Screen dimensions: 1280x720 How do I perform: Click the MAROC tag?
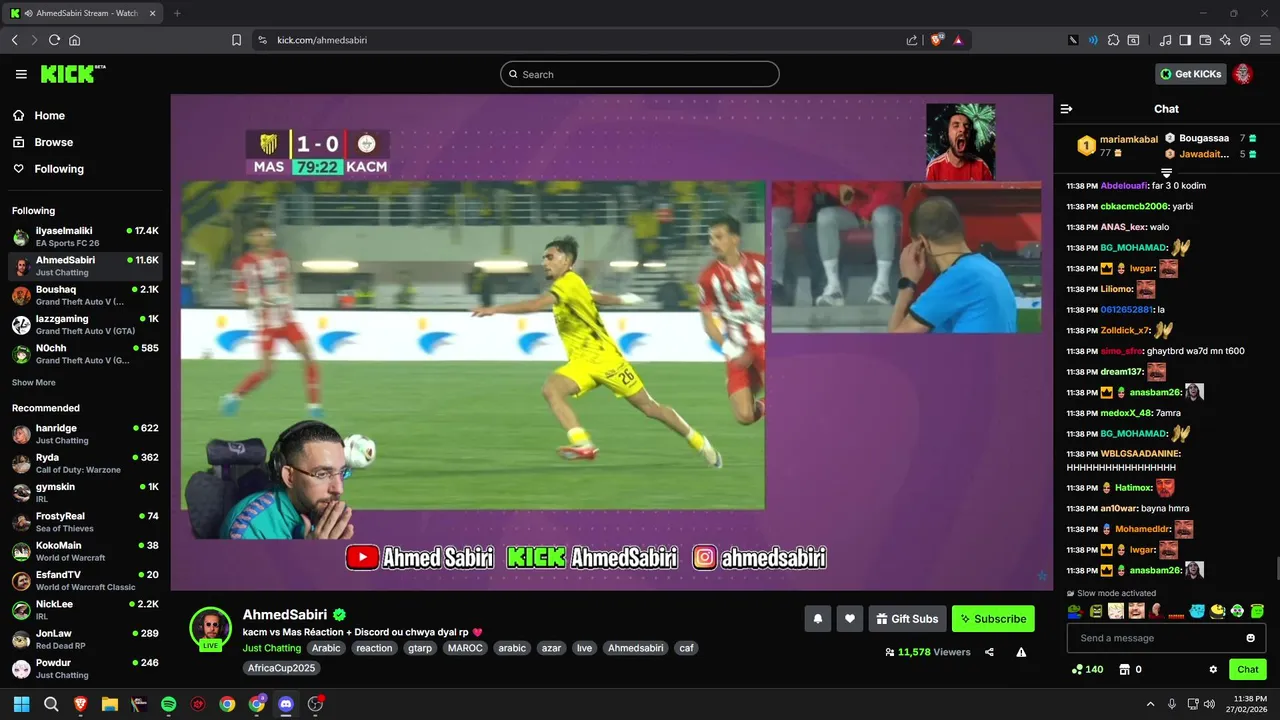coord(465,648)
